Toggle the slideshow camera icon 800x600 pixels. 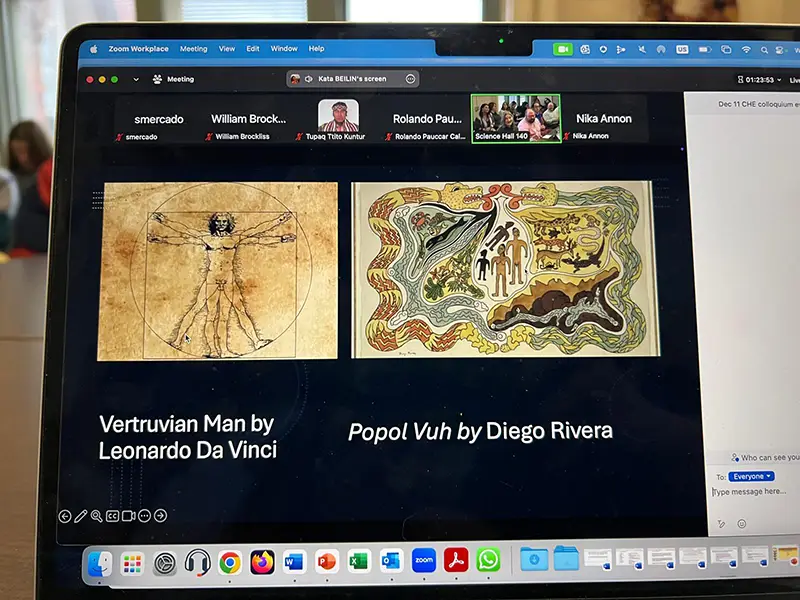pyautogui.click(x=129, y=516)
